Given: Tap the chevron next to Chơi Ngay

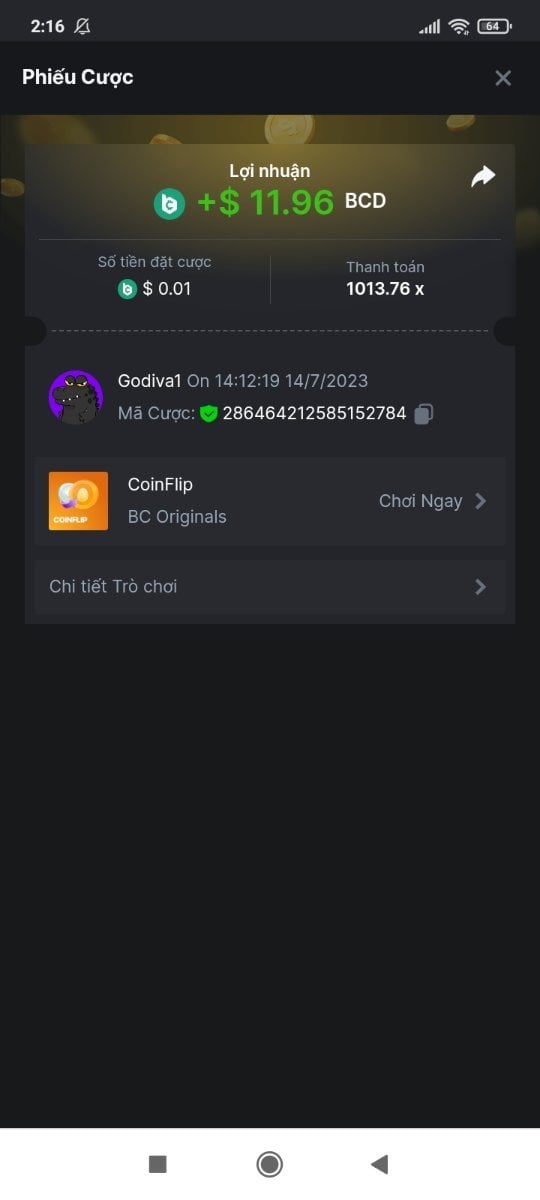Looking at the screenshot, I should point(481,501).
